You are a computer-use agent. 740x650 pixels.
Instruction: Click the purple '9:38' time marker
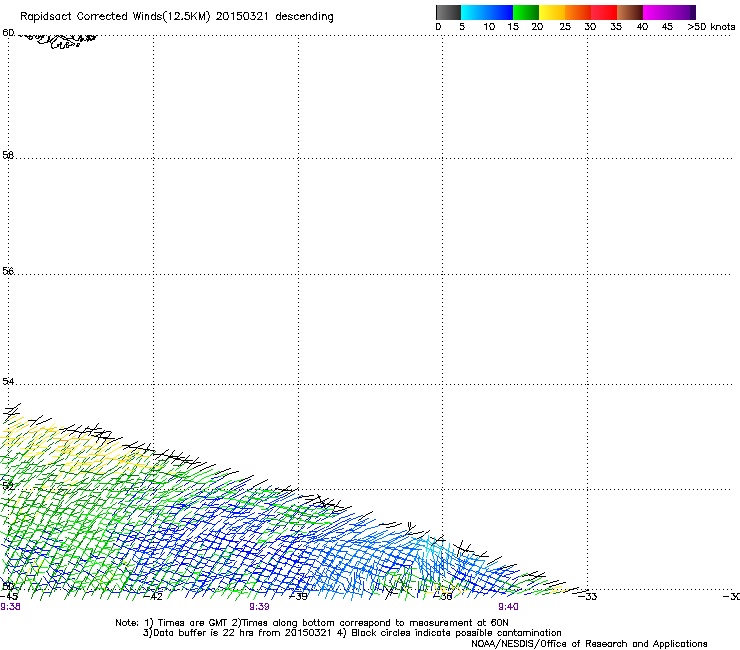coord(10,607)
